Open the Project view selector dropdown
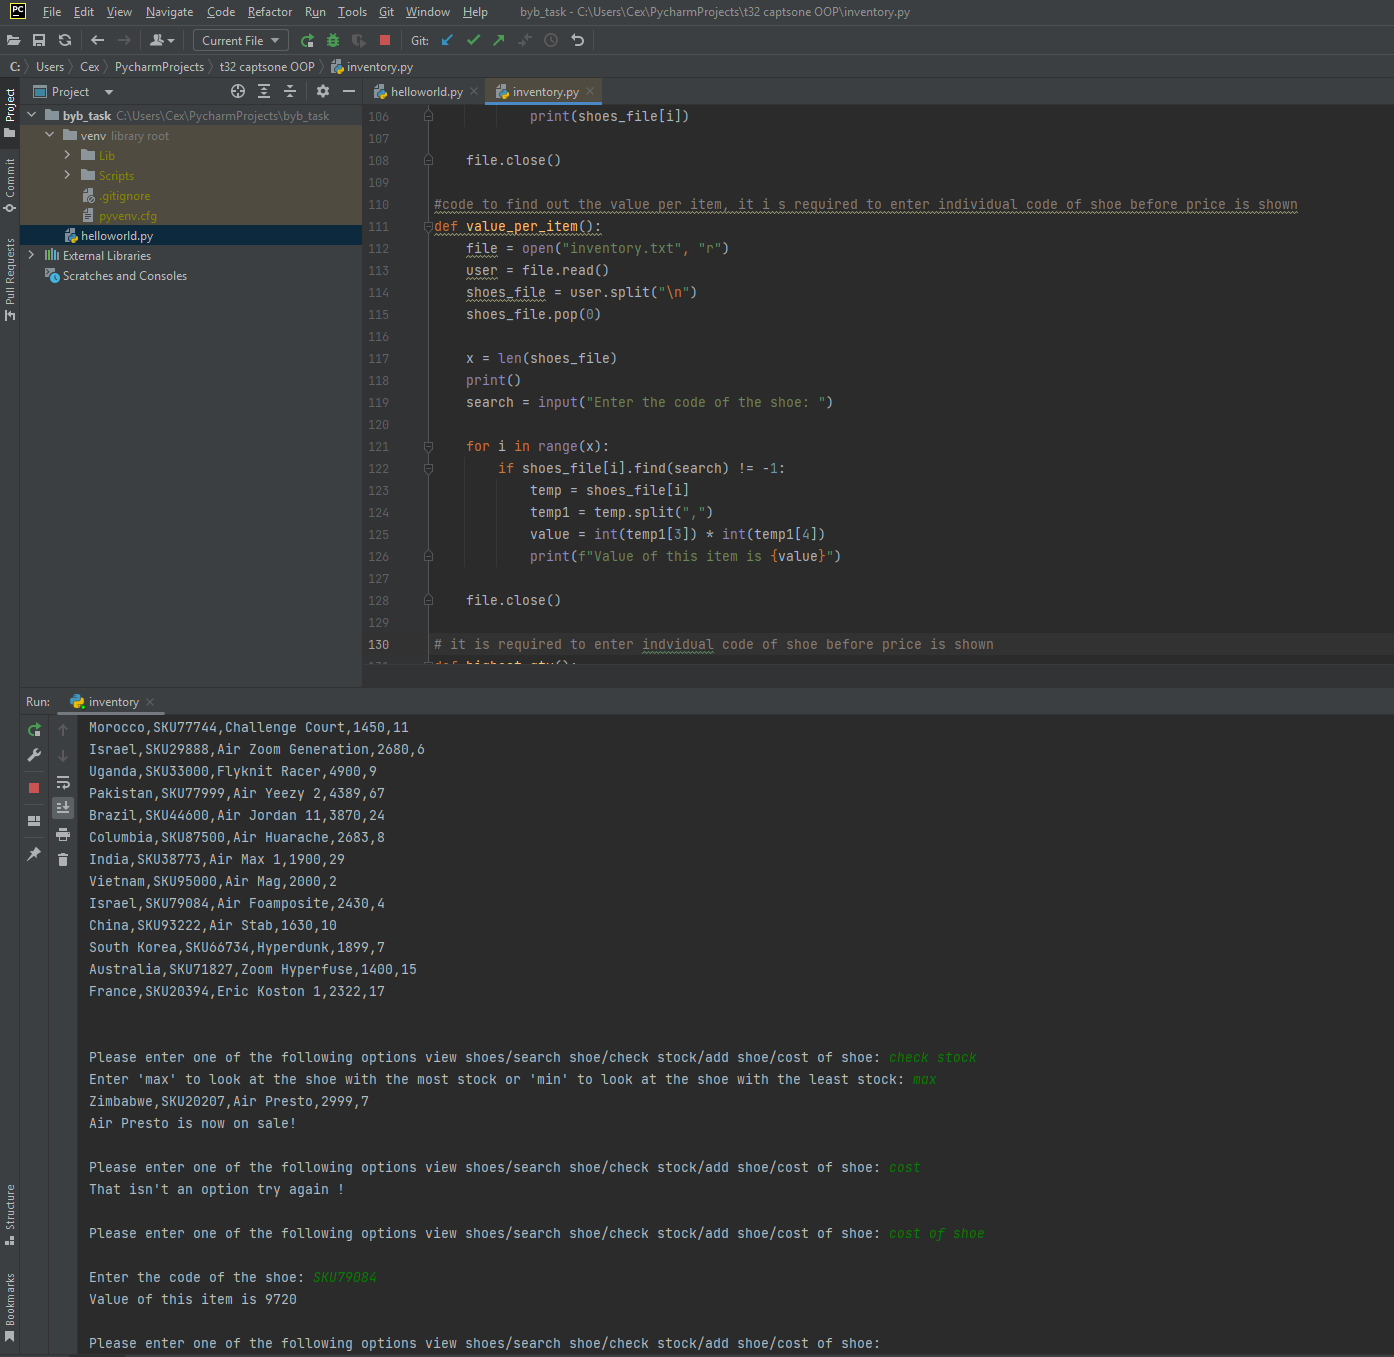 coord(74,91)
